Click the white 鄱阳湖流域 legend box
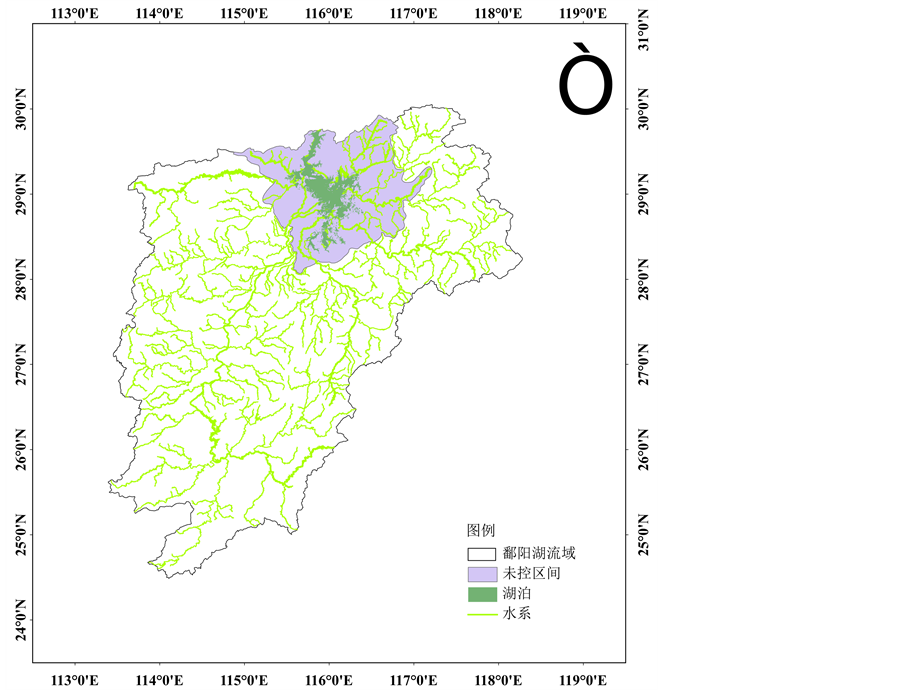 click(481, 553)
